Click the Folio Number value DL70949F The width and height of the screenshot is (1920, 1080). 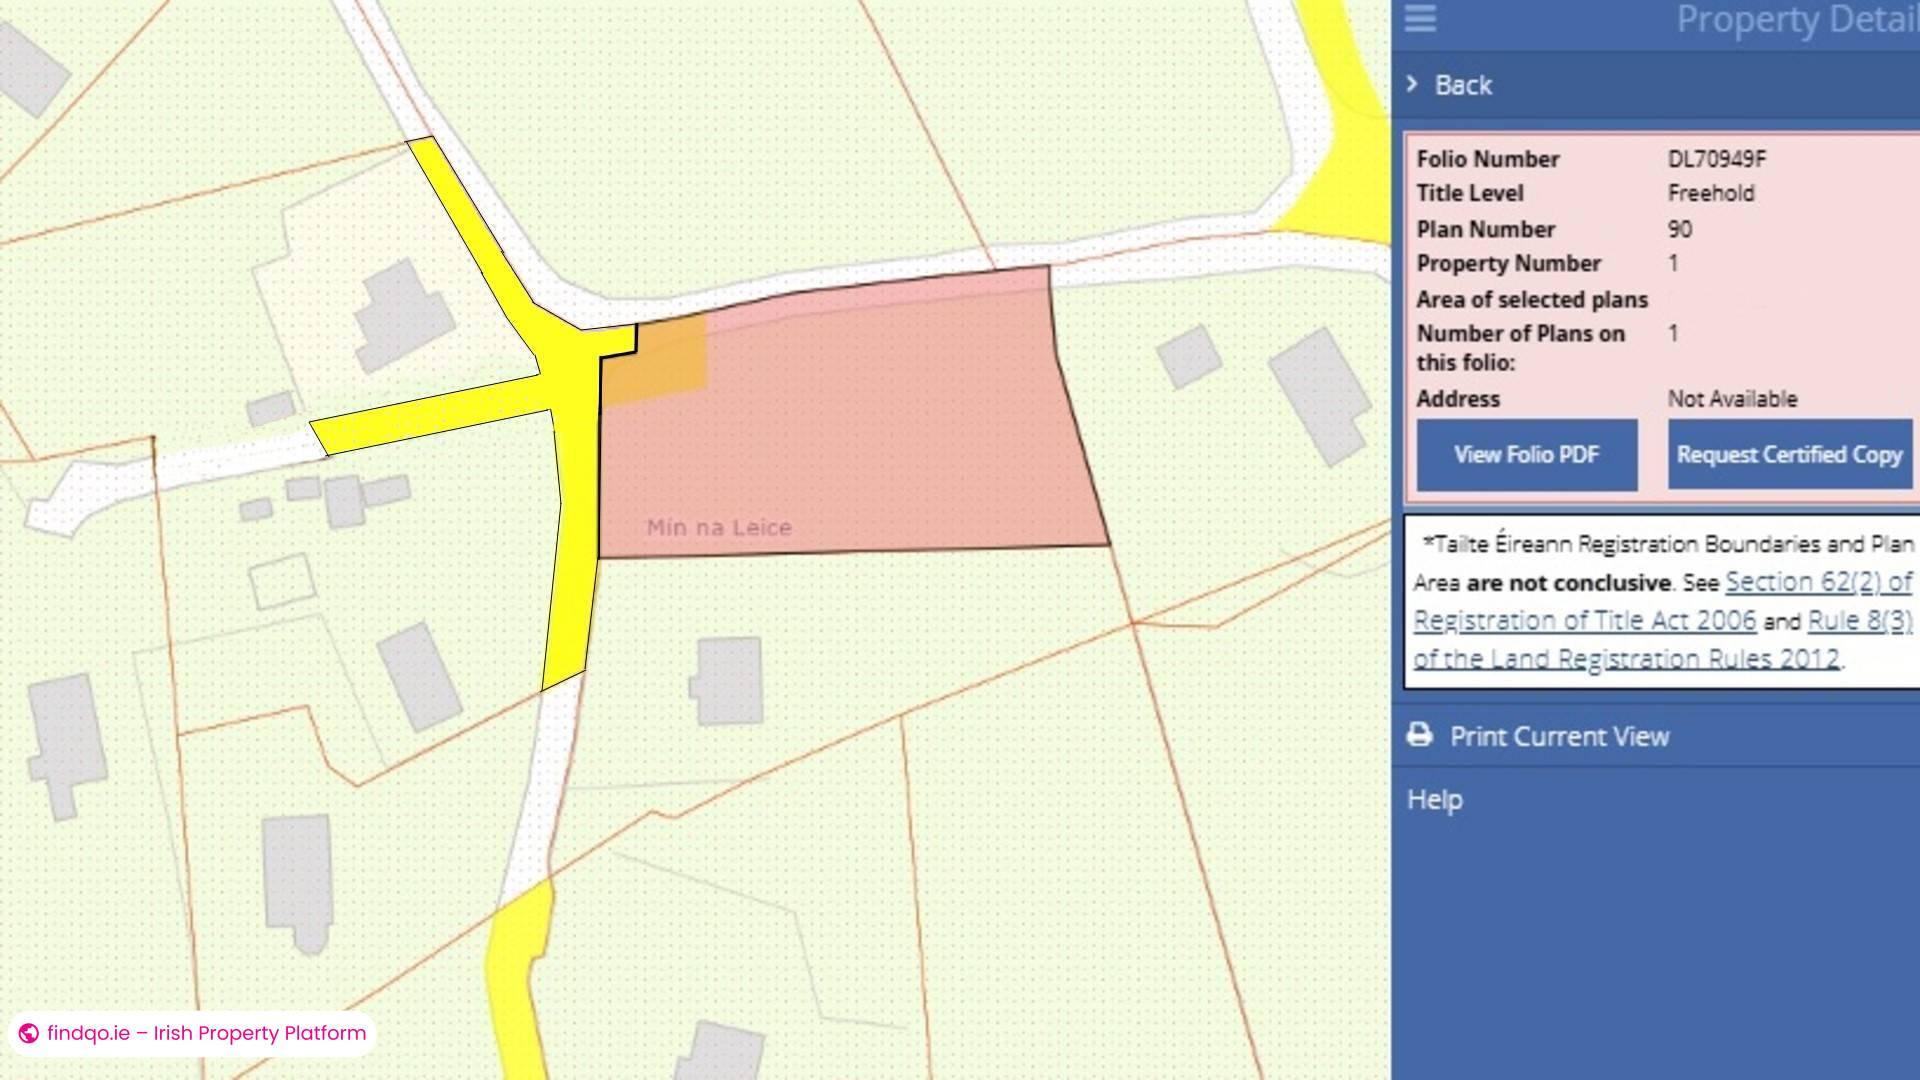point(1717,158)
